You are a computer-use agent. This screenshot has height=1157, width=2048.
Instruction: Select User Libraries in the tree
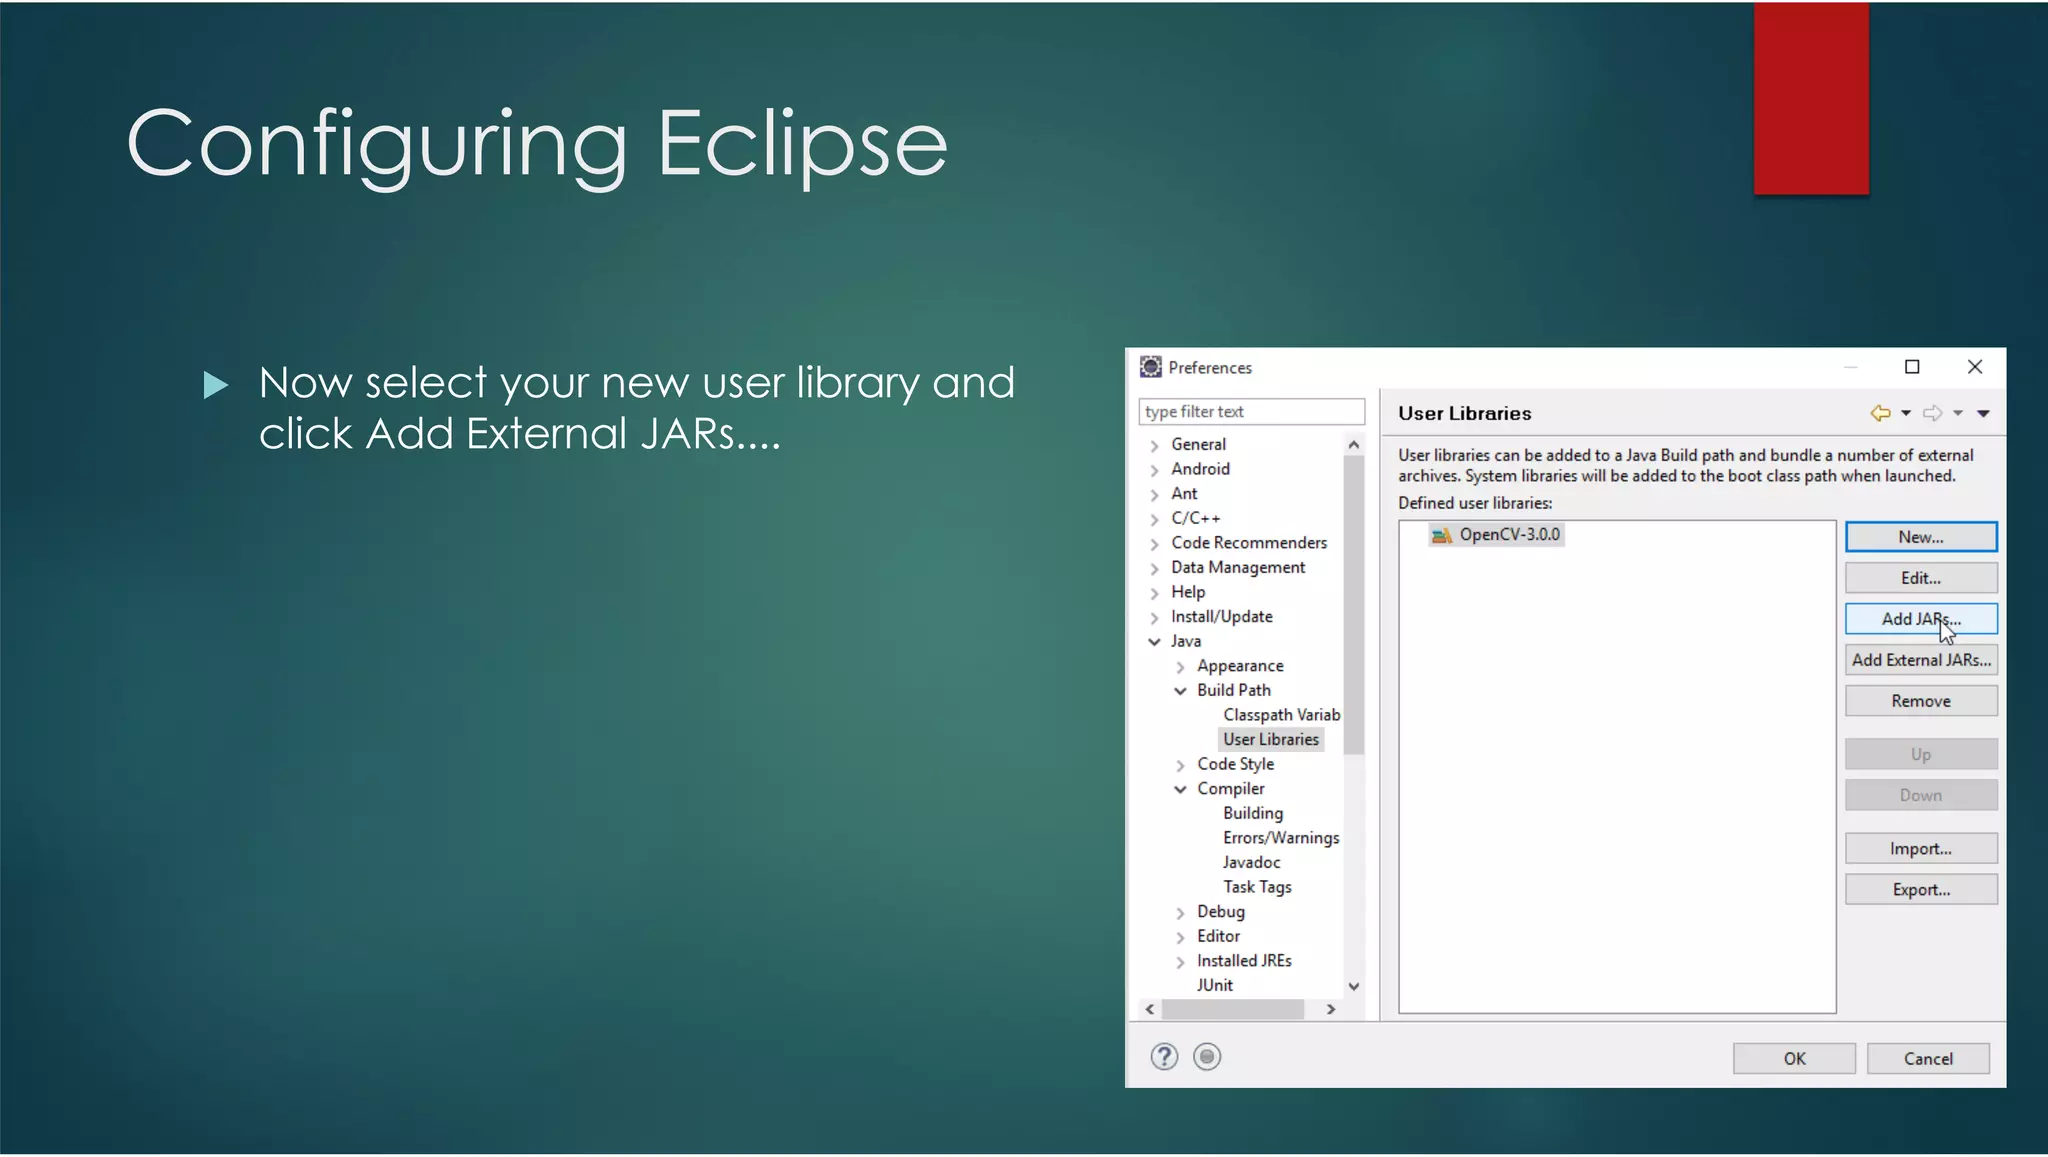click(x=1270, y=740)
